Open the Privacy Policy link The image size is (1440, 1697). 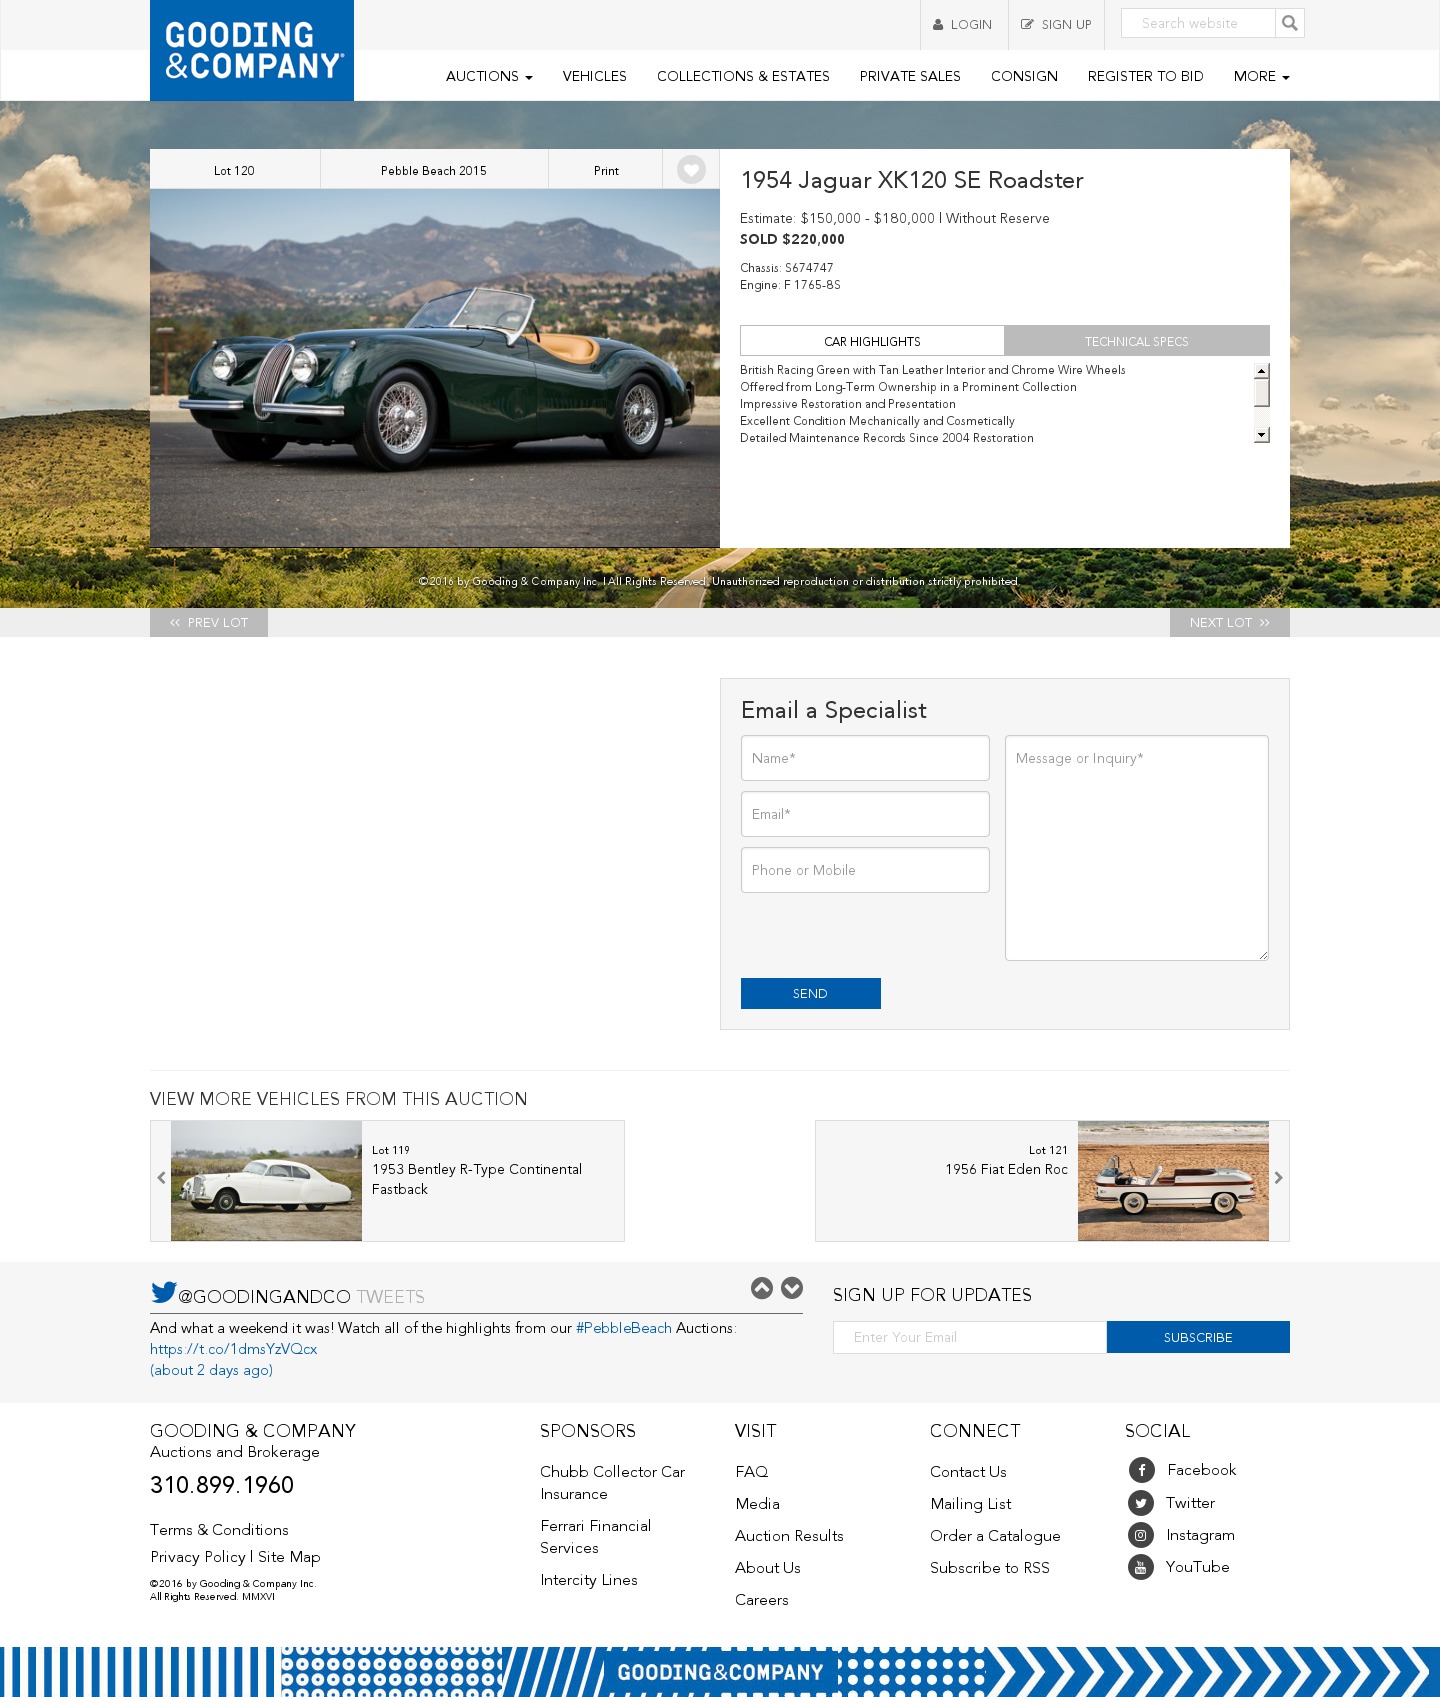click(x=198, y=1557)
